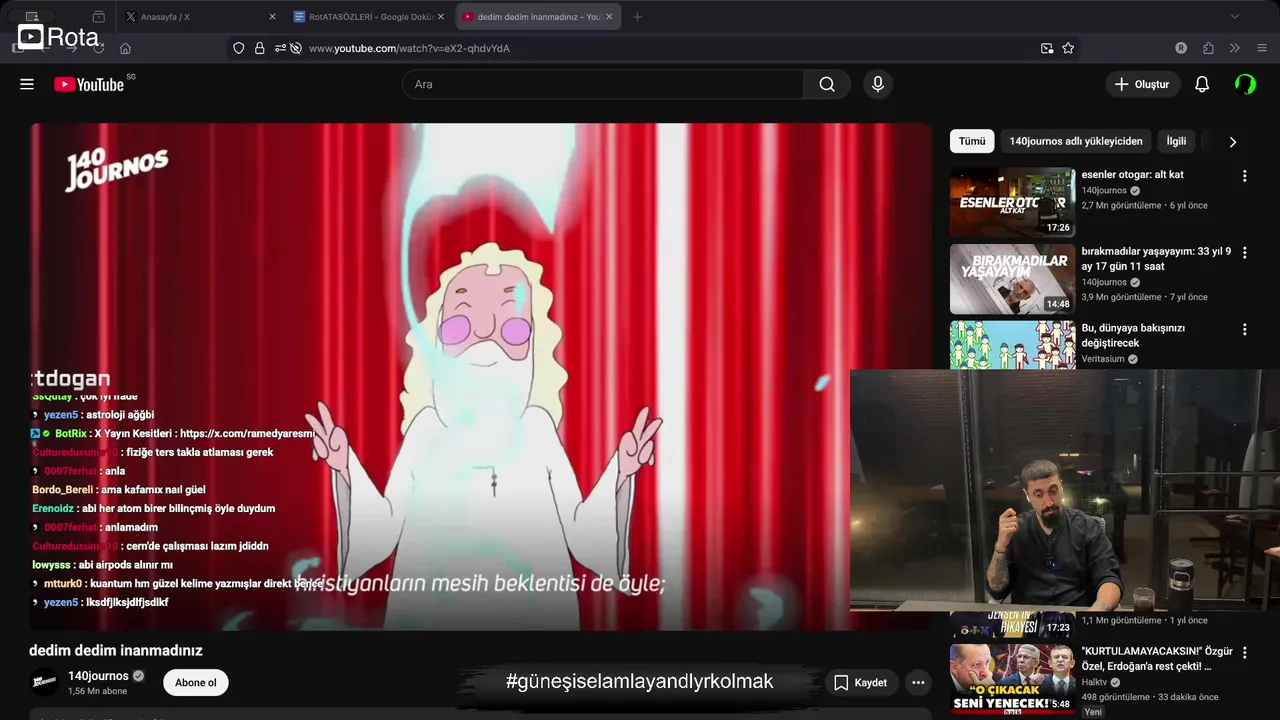Click the BIRAKMADILAR YAŞAYAYIM video thumbnail
The image size is (1280, 720).
[1012, 279]
